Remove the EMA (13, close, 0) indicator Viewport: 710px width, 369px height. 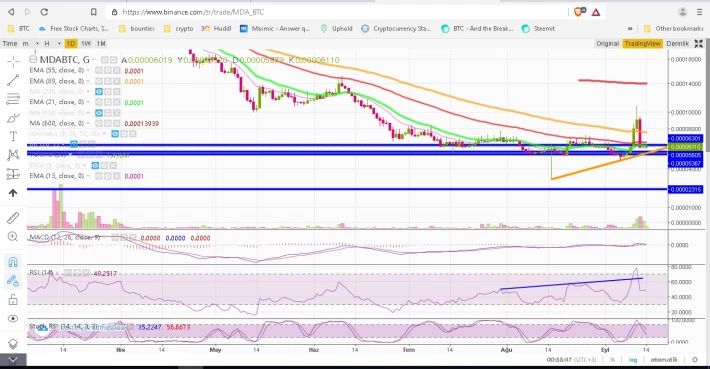116,176
